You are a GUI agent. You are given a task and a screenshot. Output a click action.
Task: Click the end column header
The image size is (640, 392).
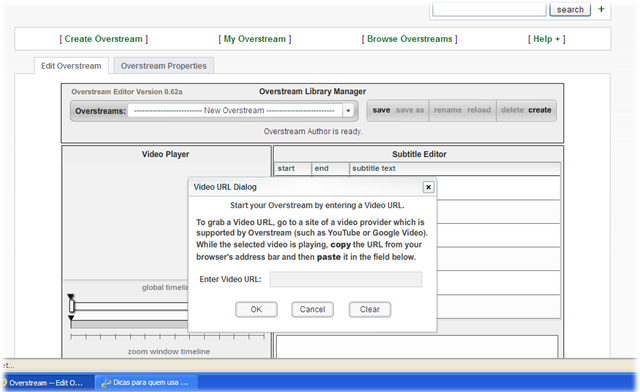click(331, 169)
